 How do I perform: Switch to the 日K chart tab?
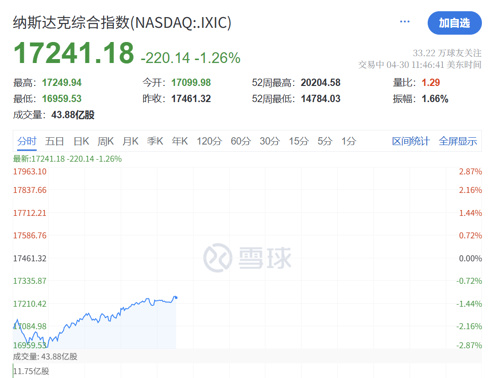81,141
